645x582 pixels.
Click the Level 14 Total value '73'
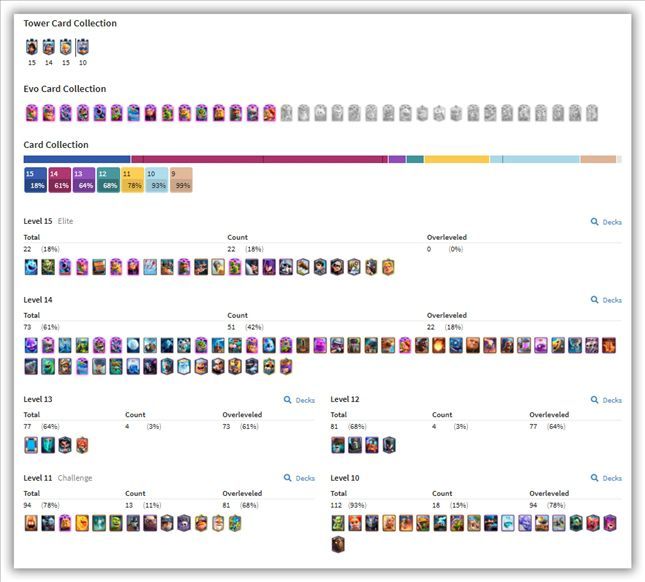(28, 327)
